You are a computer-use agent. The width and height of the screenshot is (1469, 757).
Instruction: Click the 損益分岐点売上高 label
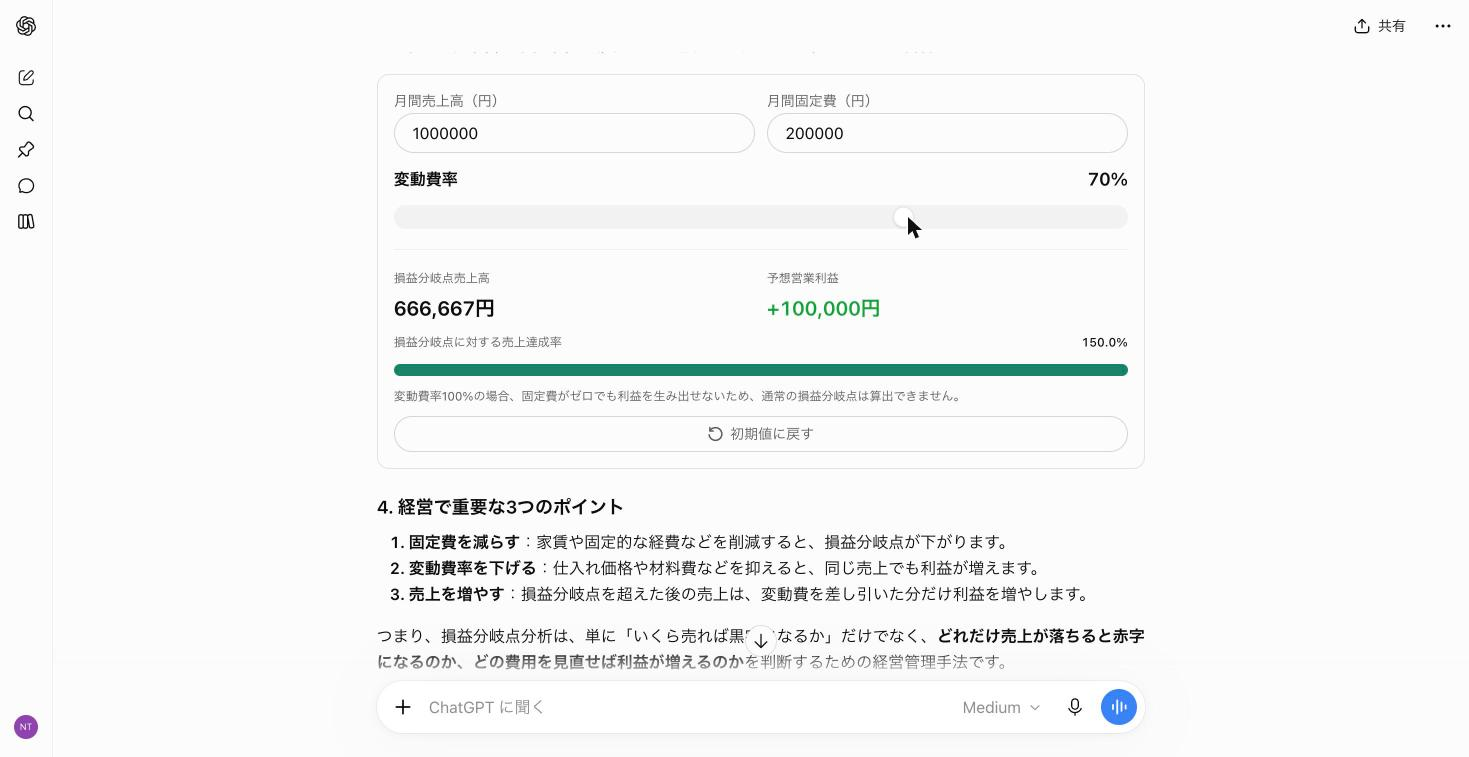(x=442, y=278)
